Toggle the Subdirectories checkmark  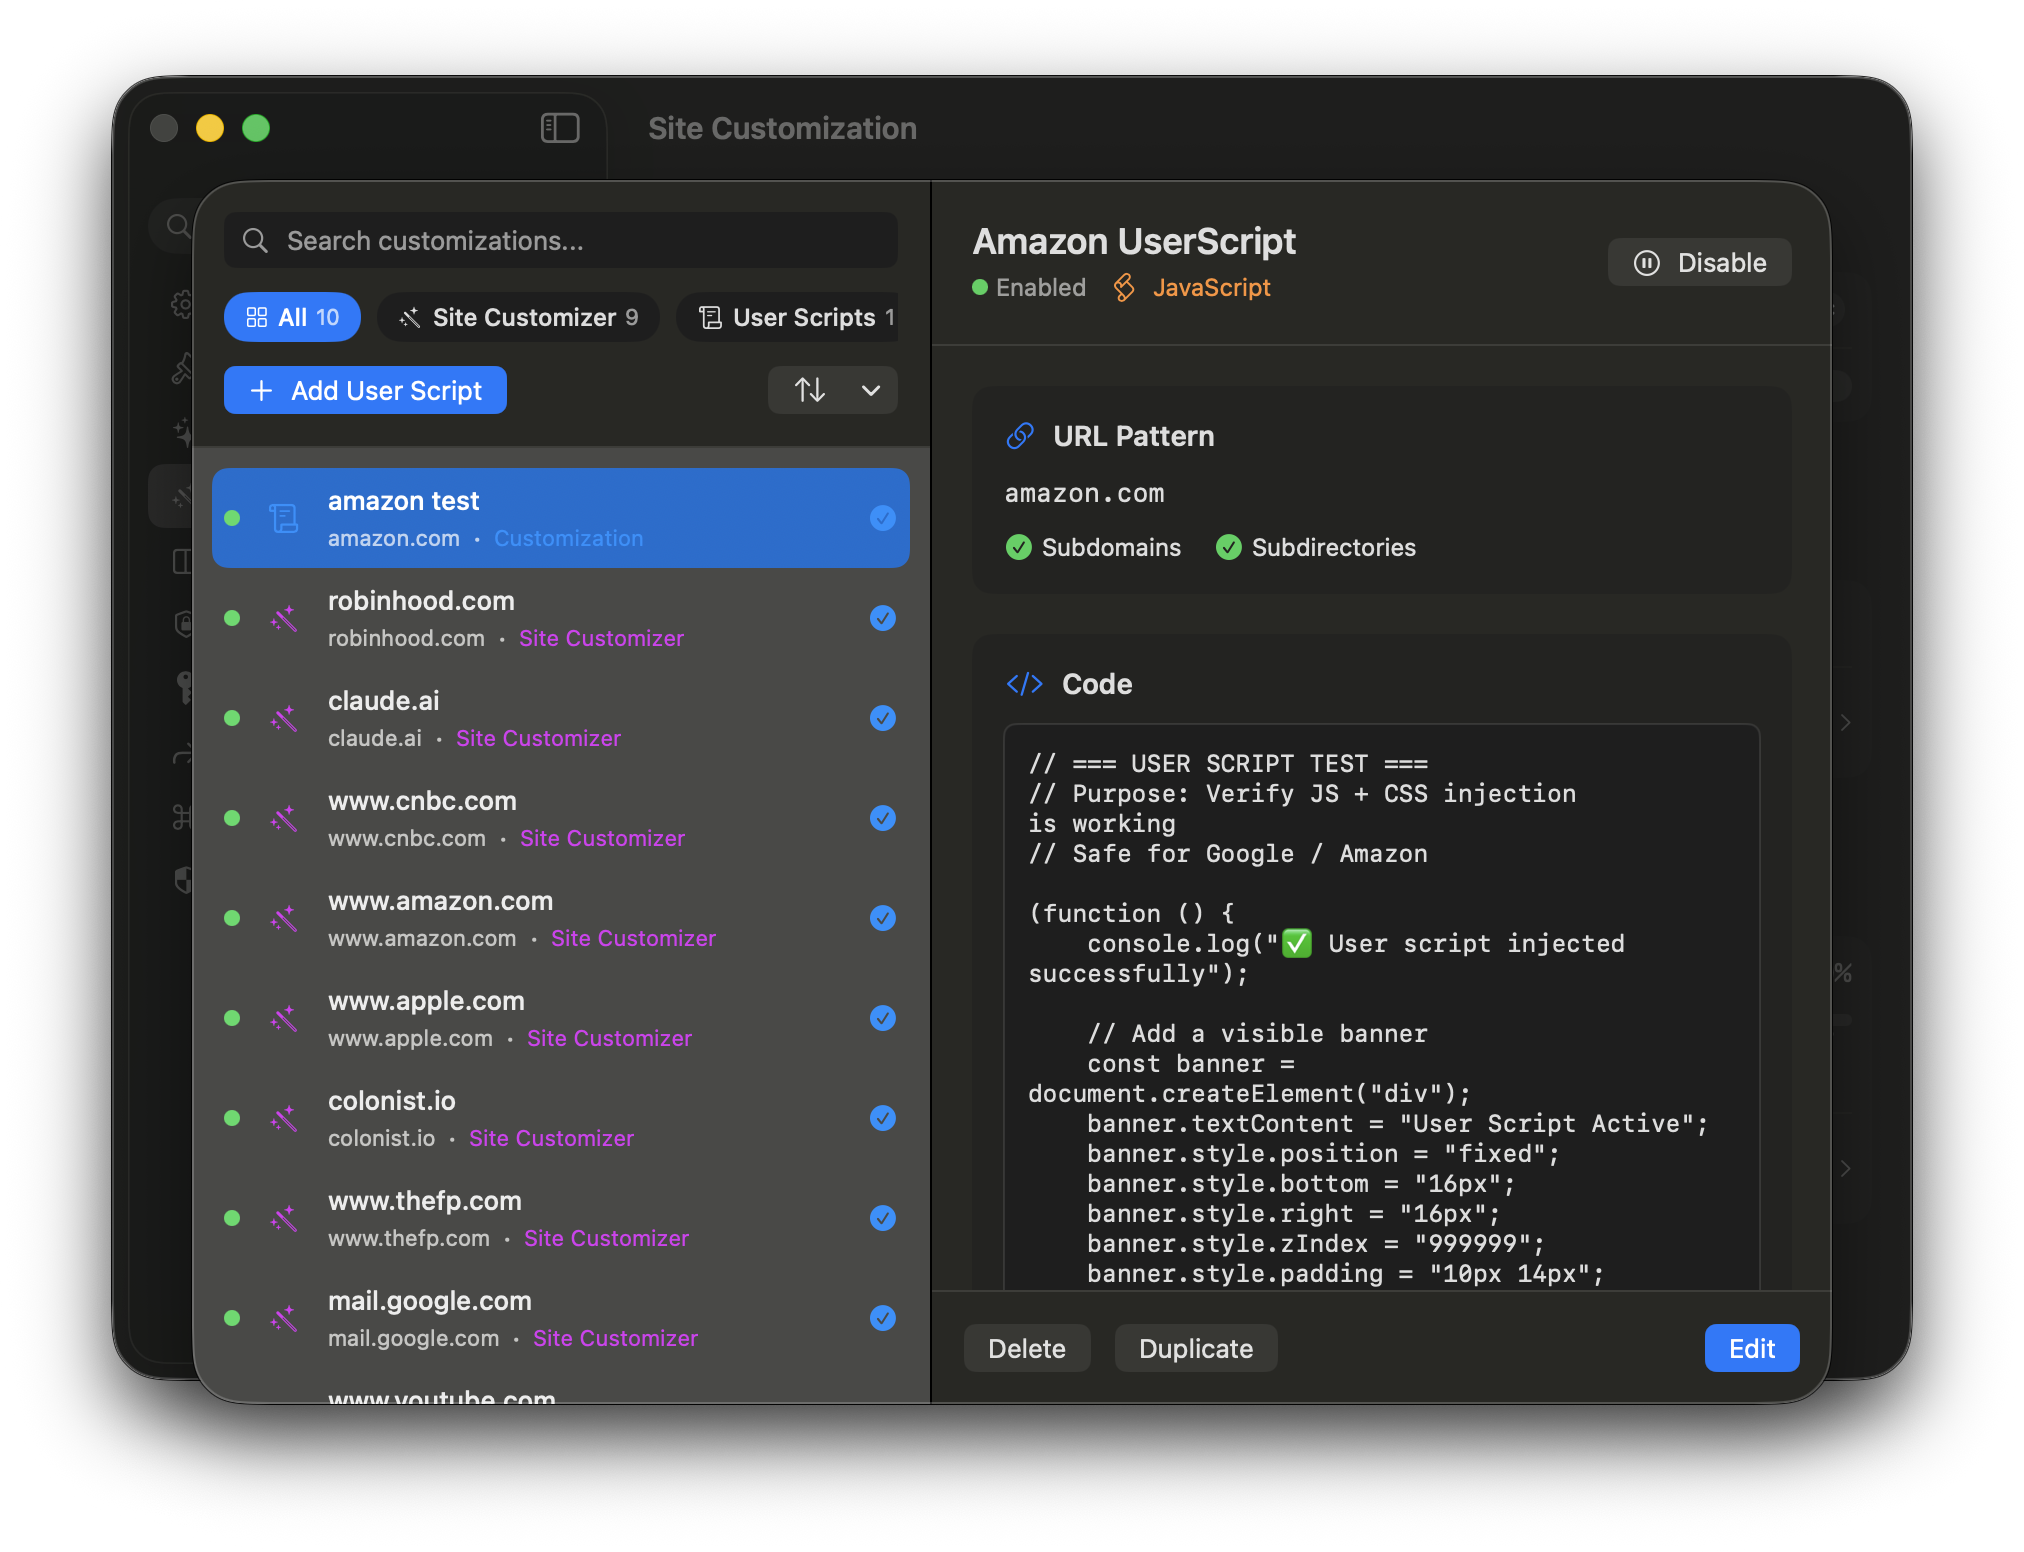(x=1229, y=547)
